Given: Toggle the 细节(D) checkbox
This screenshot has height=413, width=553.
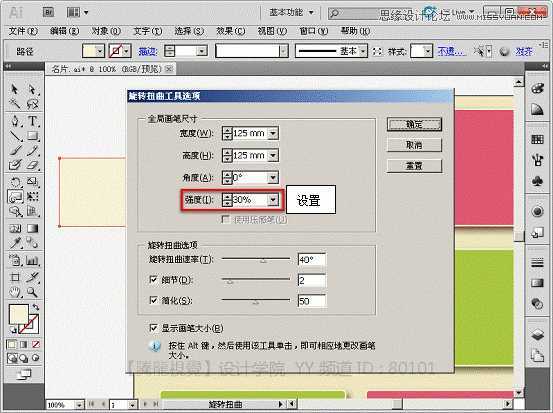Looking at the screenshot, I should tap(153, 279).
